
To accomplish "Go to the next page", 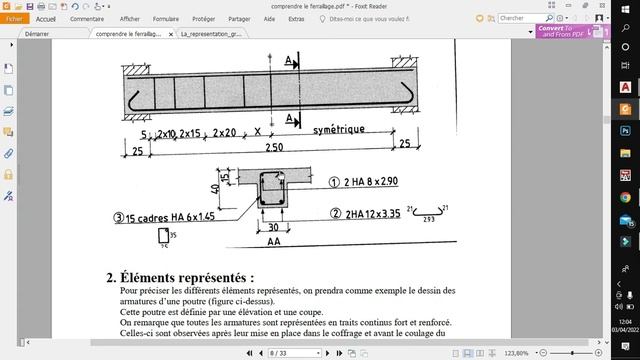I will point(327,353).
